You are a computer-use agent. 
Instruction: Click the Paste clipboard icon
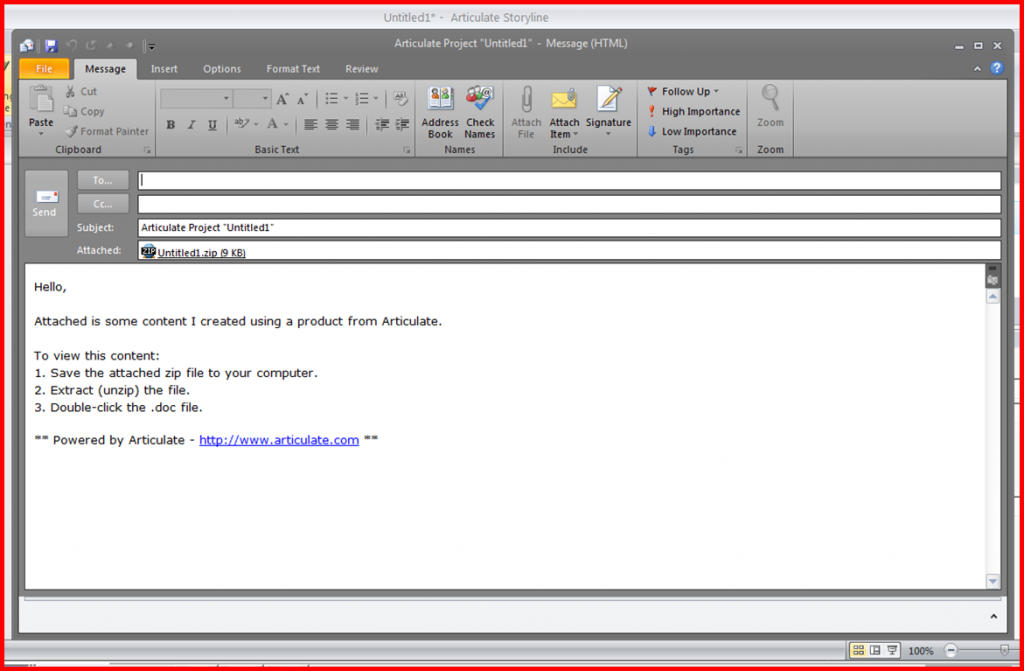click(41, 99)
